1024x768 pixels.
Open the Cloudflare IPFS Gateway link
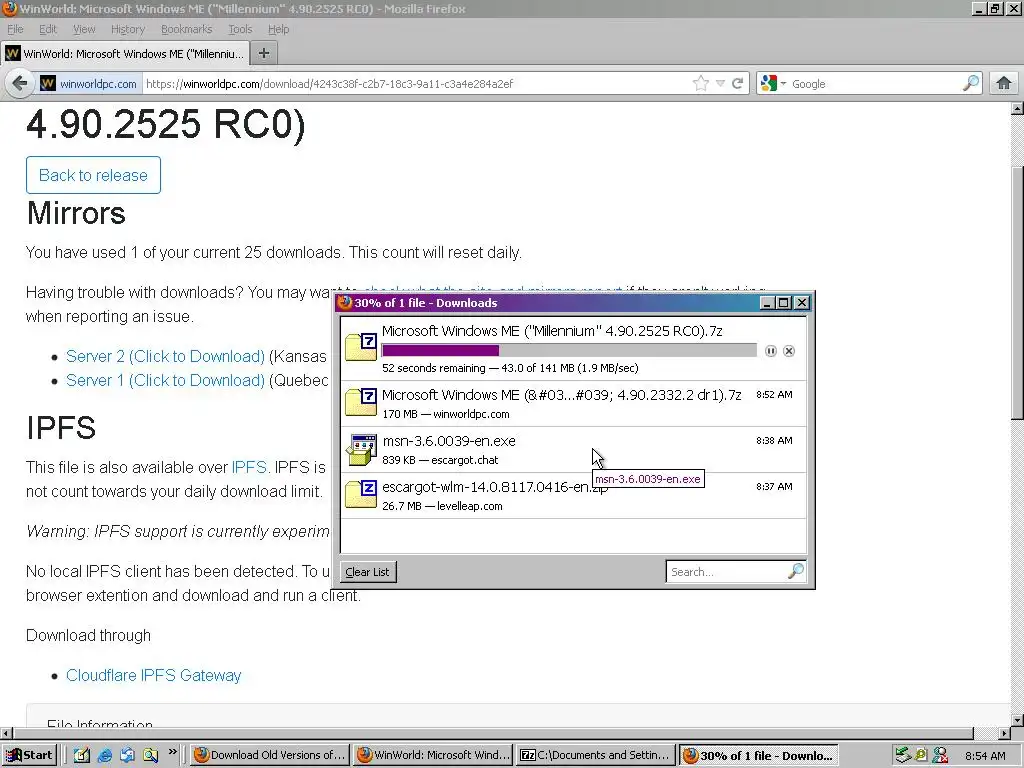tap(153, 675)
